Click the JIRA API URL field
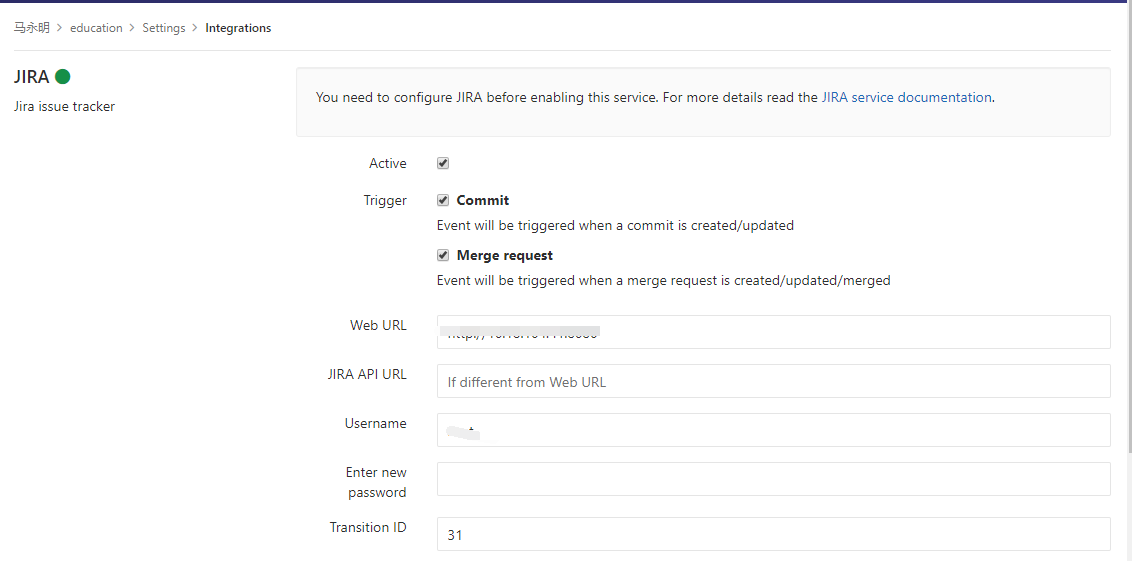1132x561 pixels. point(773,381)
